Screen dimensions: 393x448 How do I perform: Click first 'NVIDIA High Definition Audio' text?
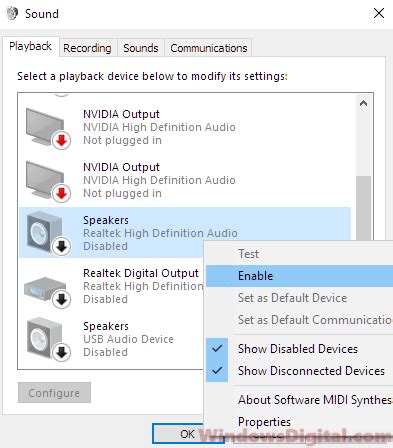click(159, 127)
